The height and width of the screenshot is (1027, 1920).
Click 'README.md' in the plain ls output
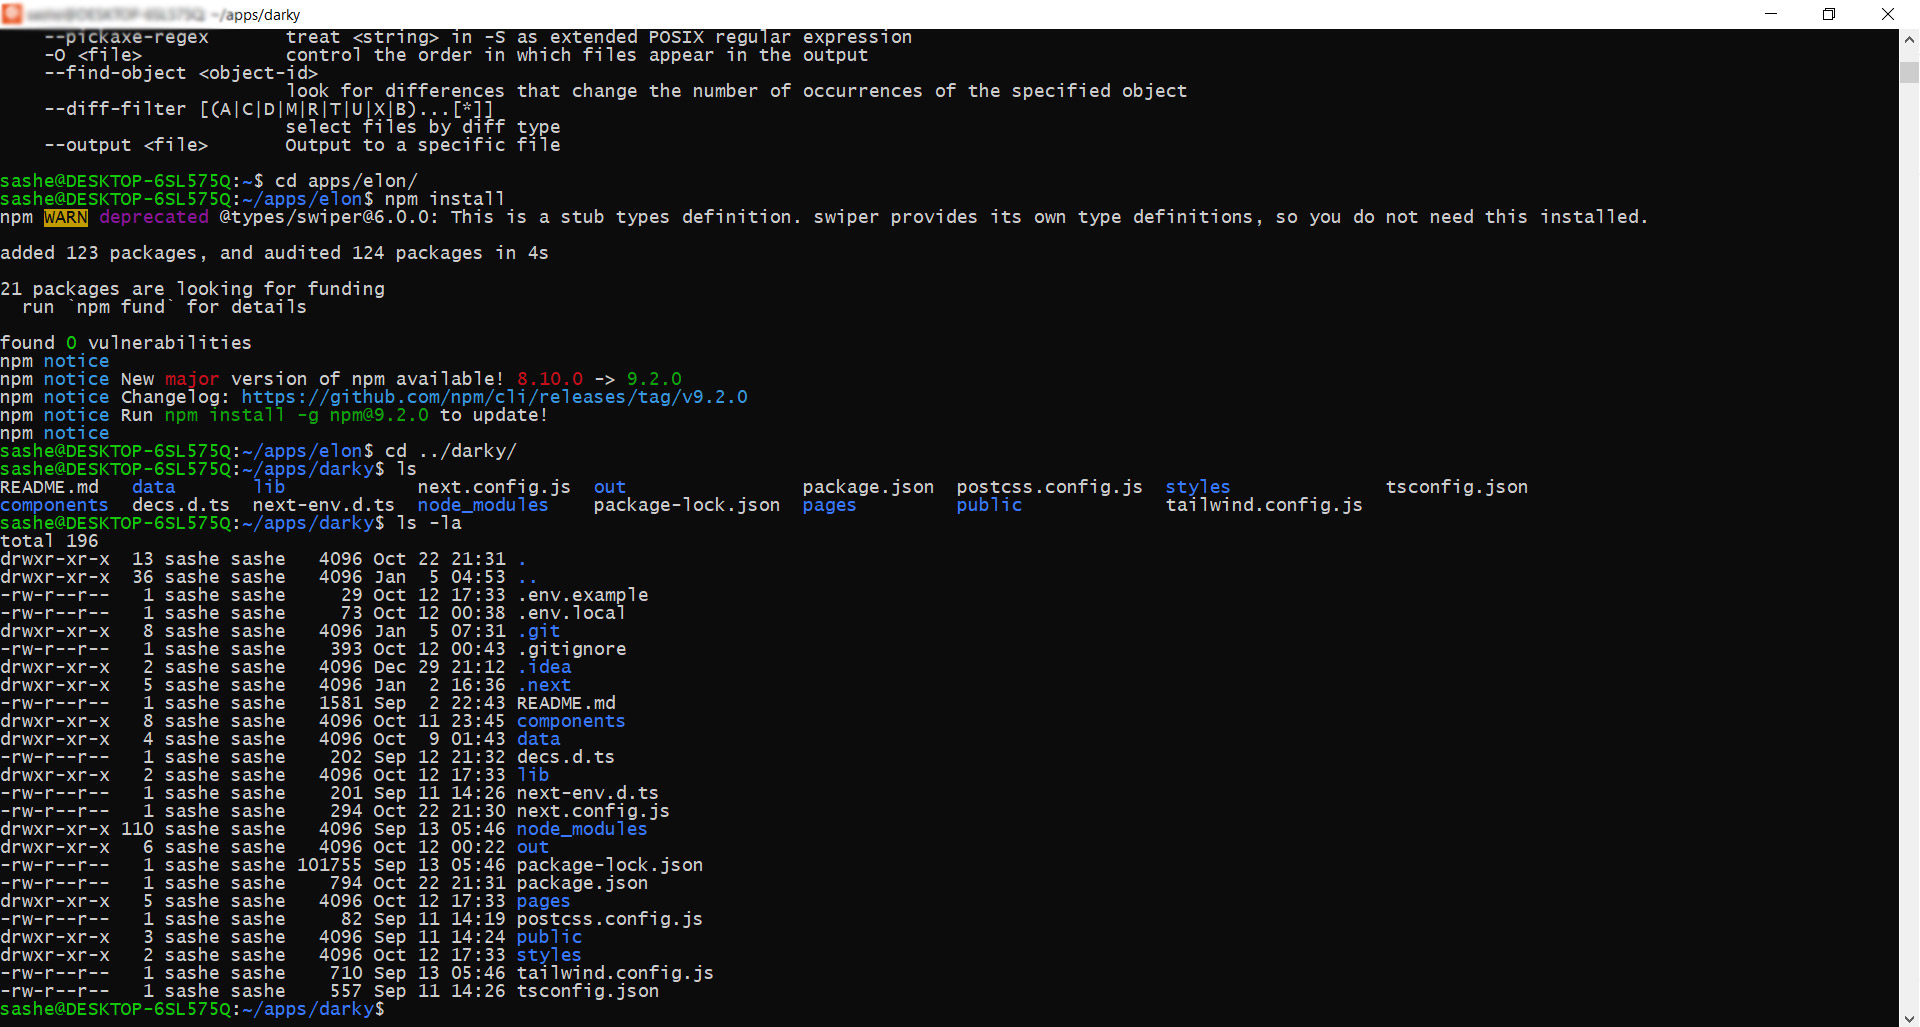pos(49,487)
